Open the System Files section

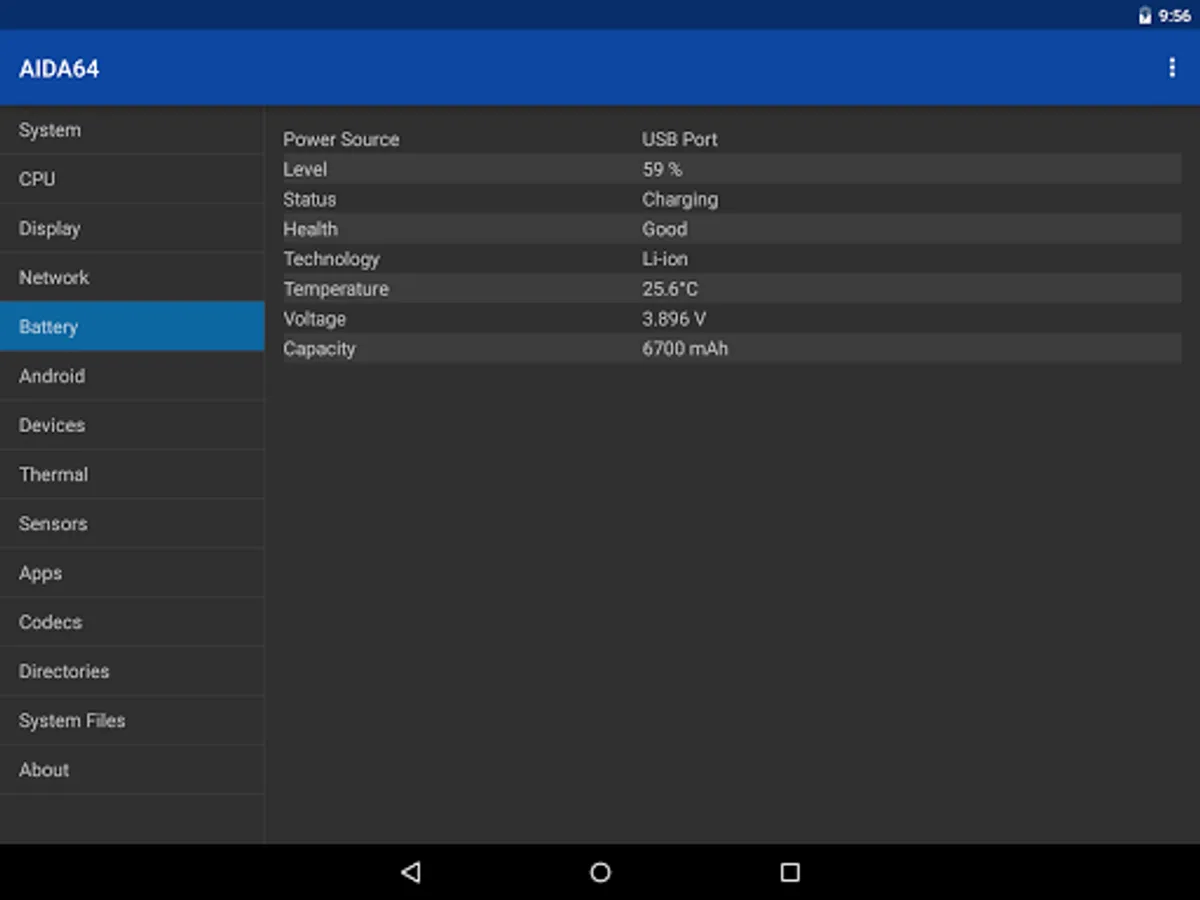click(132, 720)
